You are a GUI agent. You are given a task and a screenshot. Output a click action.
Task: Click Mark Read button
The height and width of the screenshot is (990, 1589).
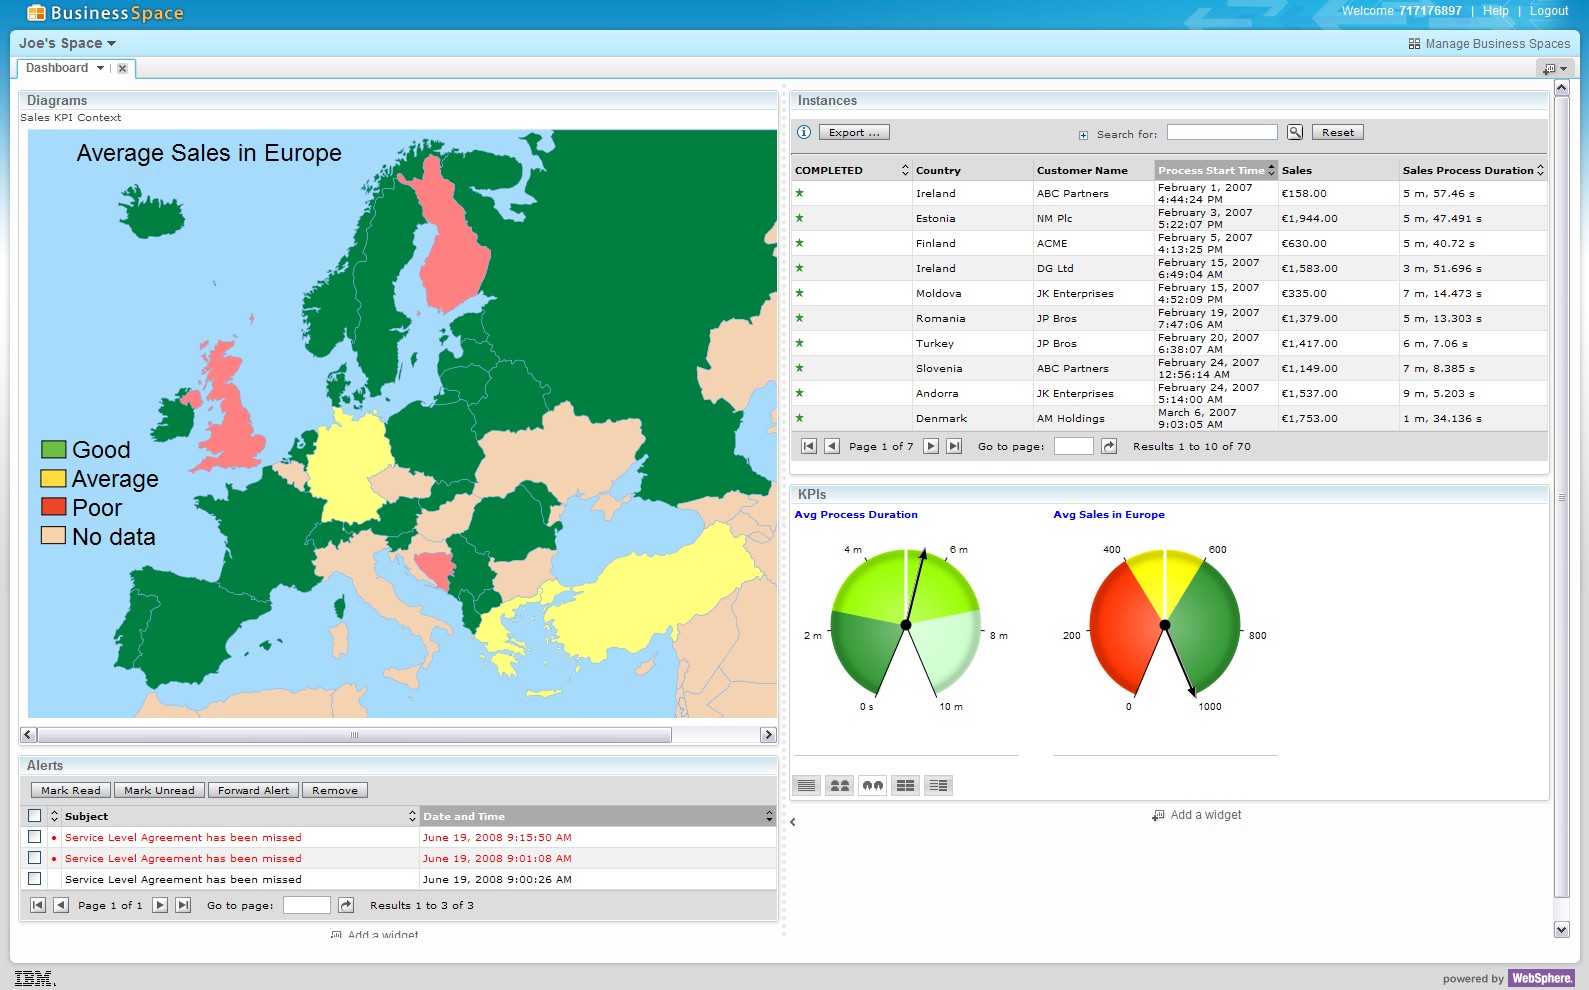71,790
